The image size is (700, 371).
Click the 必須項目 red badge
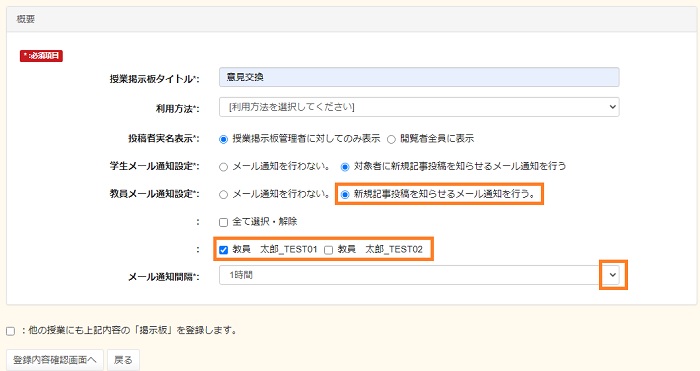pos(41,56)
